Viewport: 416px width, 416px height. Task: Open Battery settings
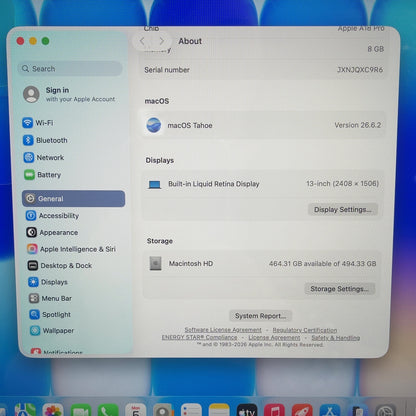(x=43, y=175)
